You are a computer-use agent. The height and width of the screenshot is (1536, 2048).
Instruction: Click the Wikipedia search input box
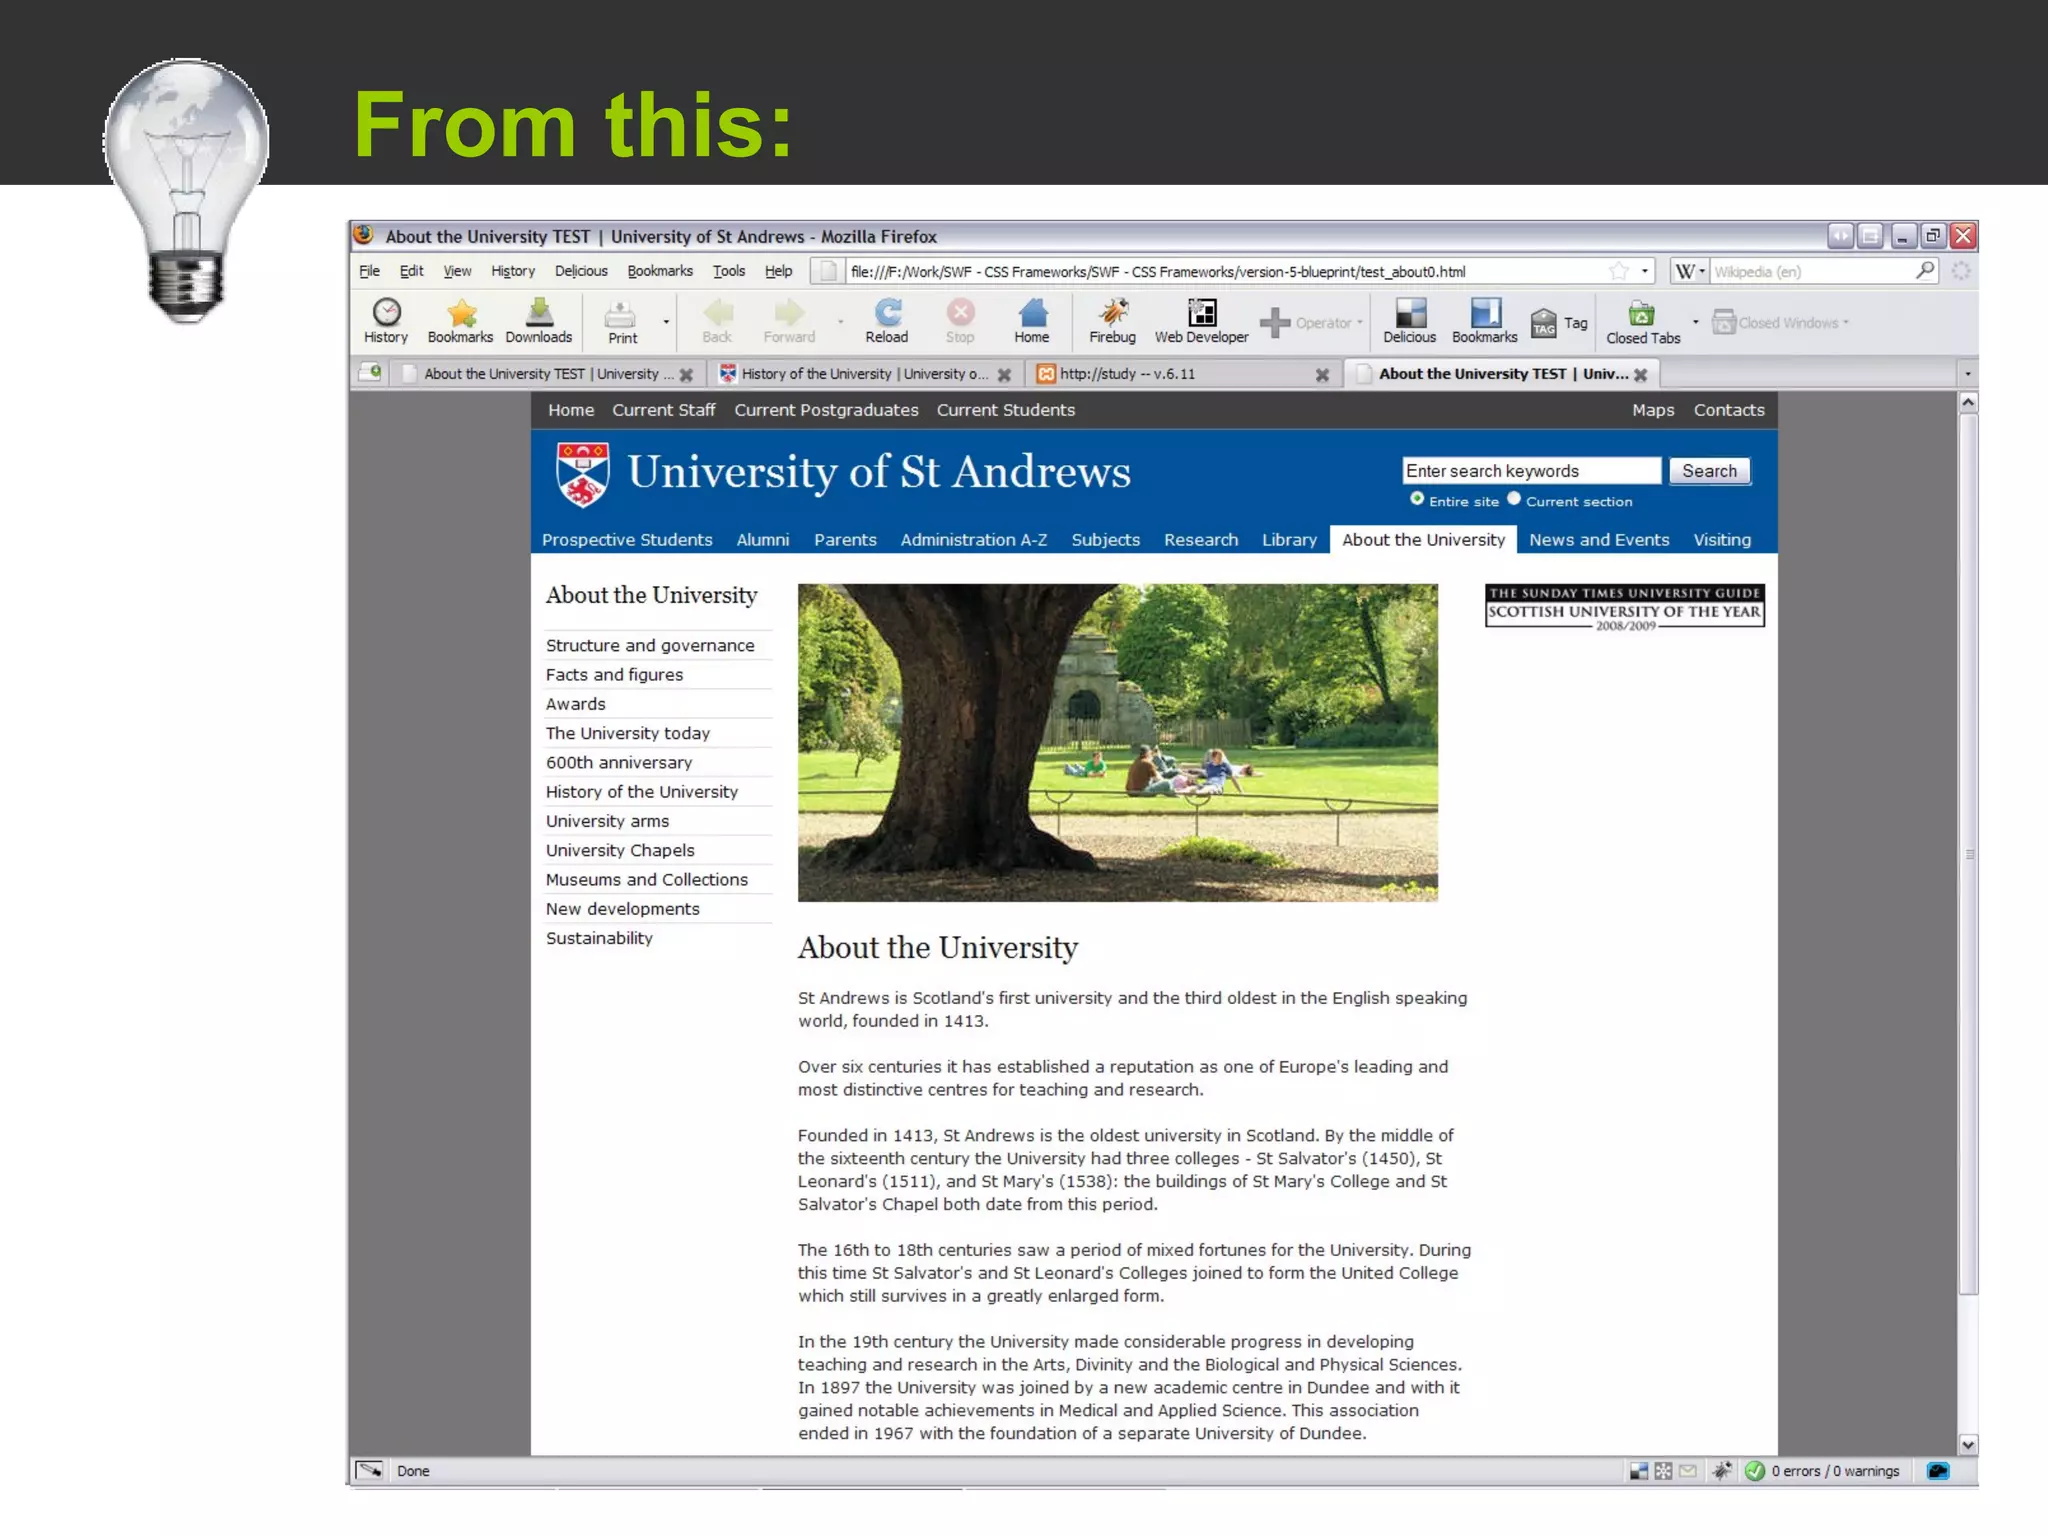click(x=1811, y=271)
